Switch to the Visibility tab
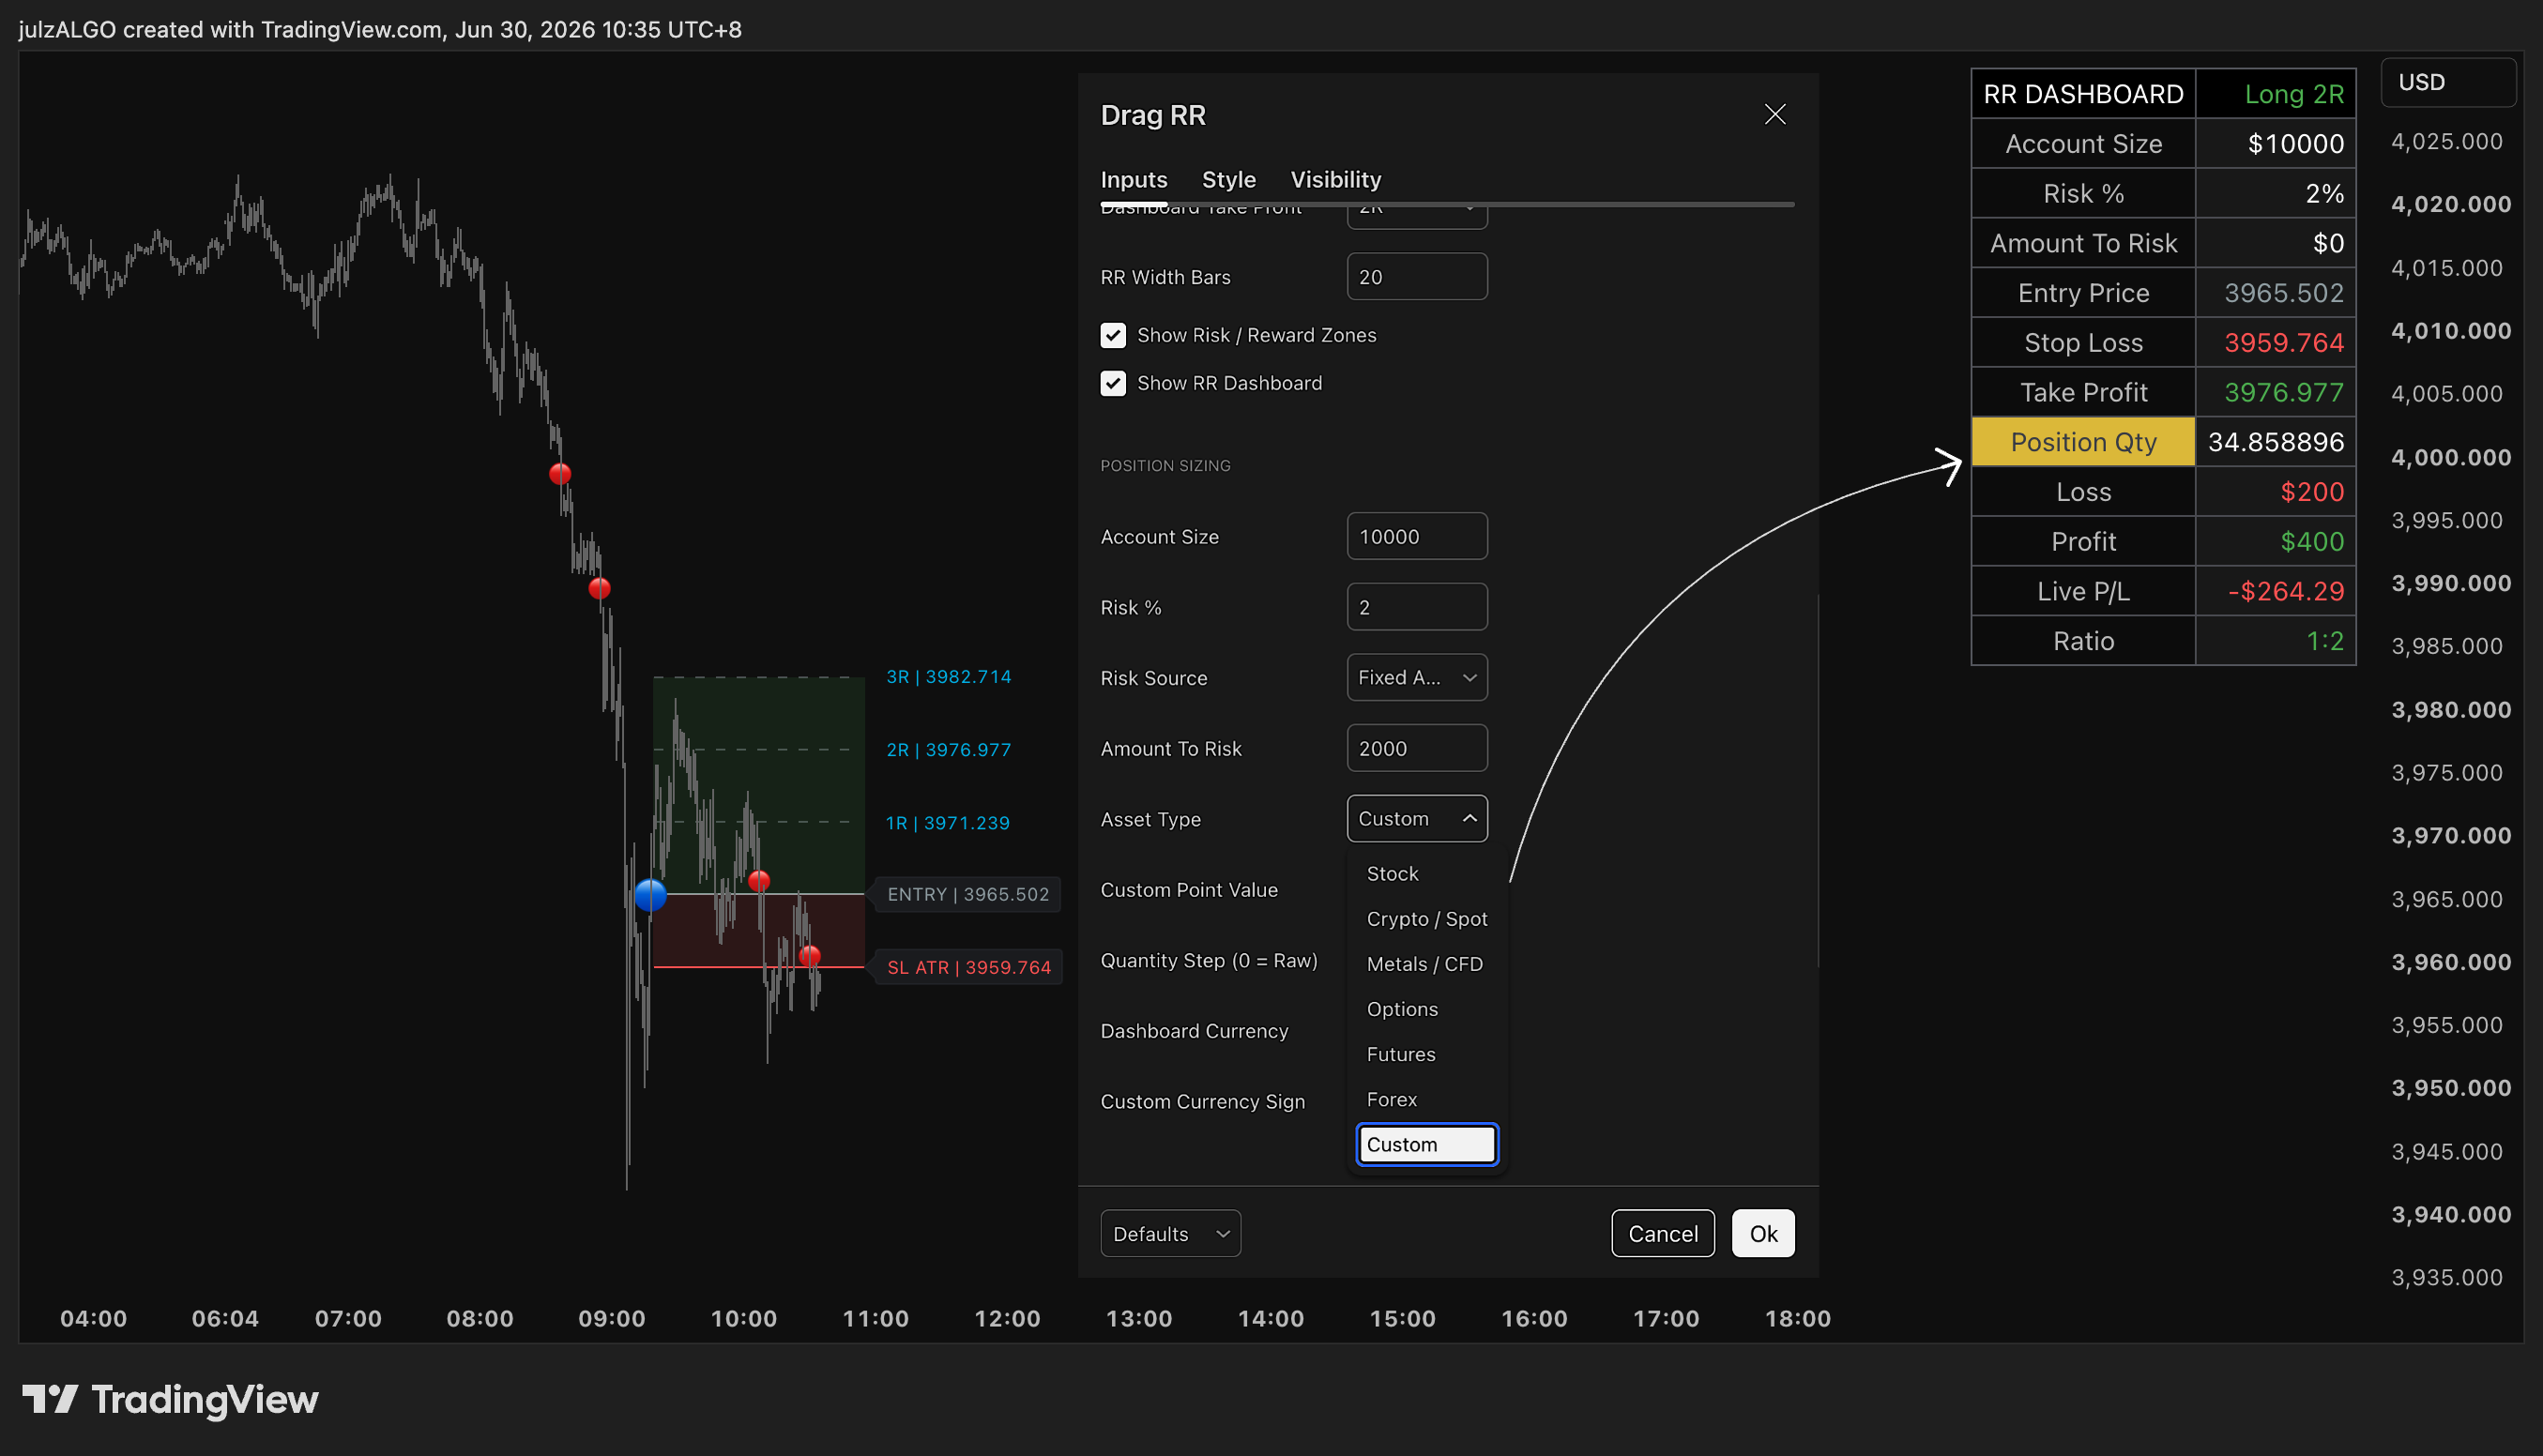Screen dimensions: 2543x1456 pyautogui.click(x=1336, y=180)
